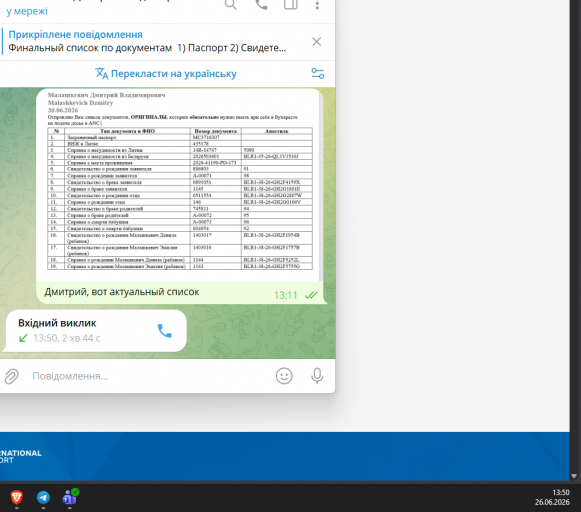Click the scrollbar down arrow in background window
Viewport: 581px width, 512px height.
click(x=574, y=476)
